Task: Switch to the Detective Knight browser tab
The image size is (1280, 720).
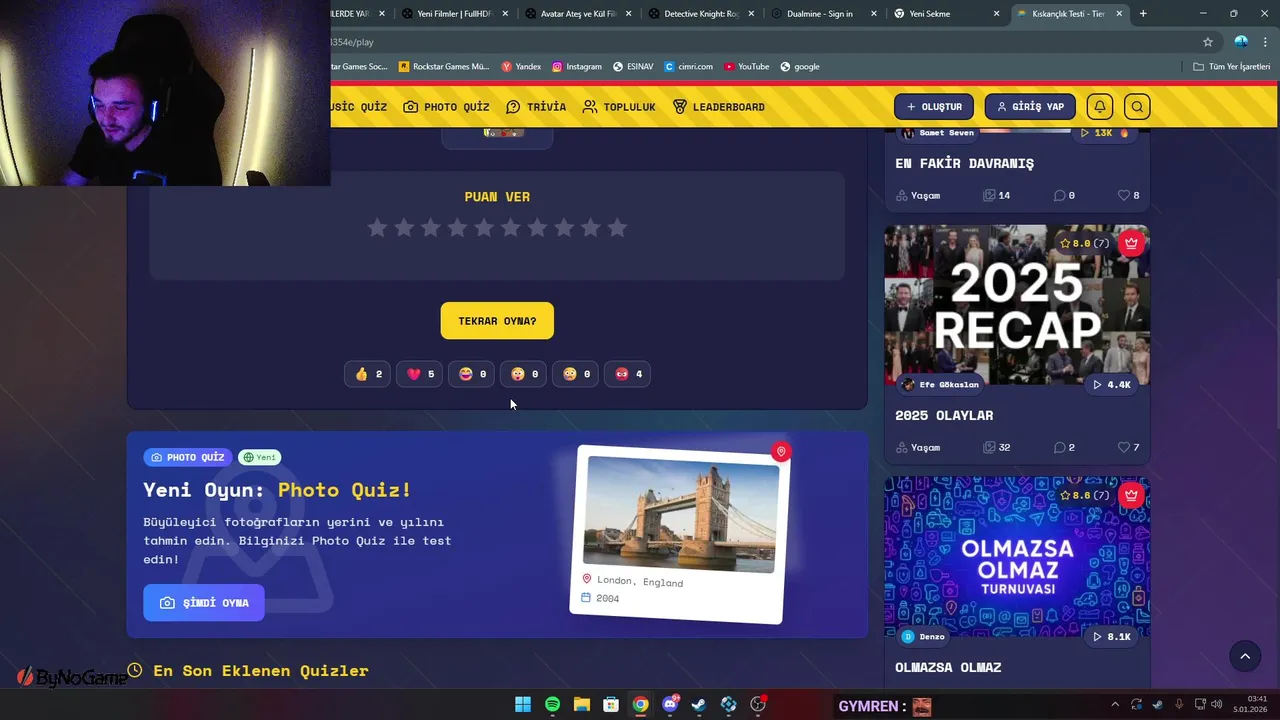Action: [700, 14]
